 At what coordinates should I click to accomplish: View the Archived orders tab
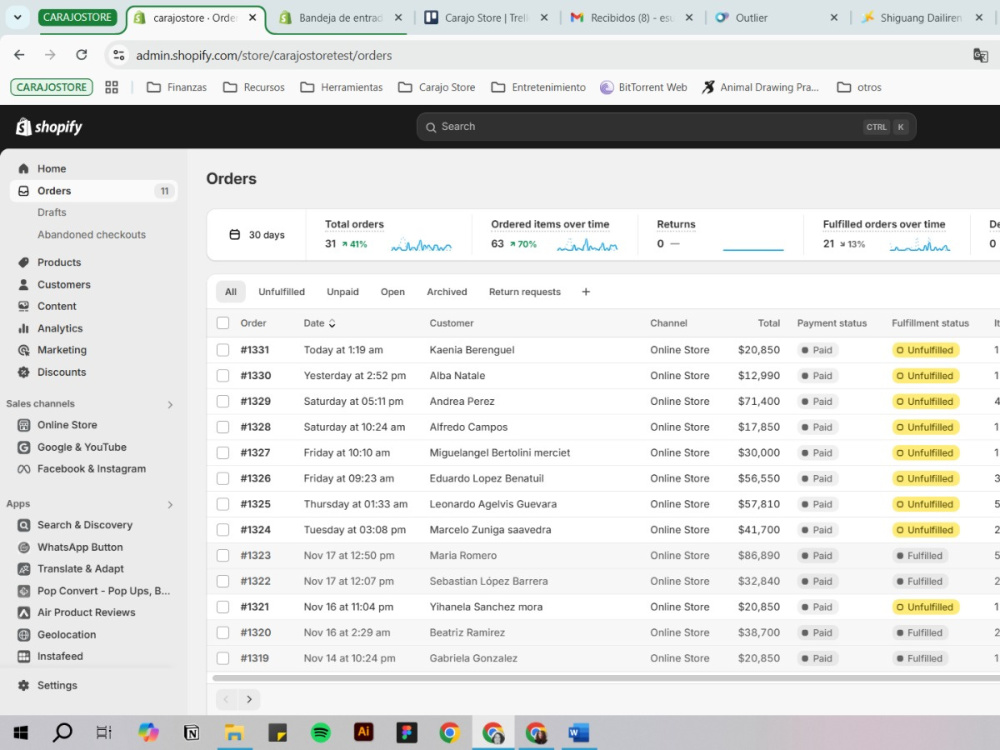[x=447, y=291]
